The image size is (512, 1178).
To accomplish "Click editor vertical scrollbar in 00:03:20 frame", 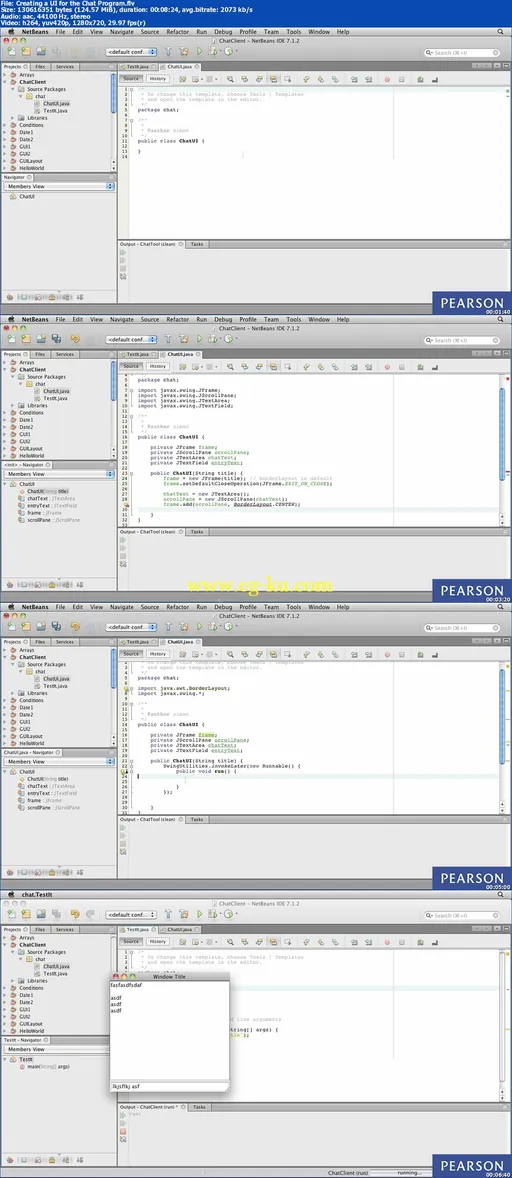I will point(501,449).
